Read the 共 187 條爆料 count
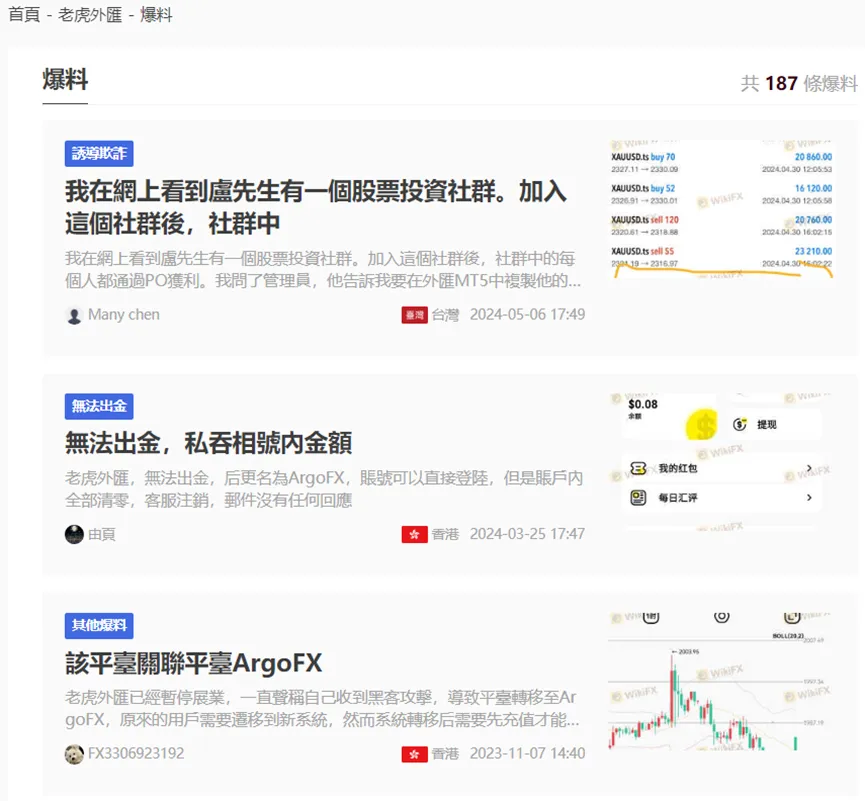 pos(799,83)
